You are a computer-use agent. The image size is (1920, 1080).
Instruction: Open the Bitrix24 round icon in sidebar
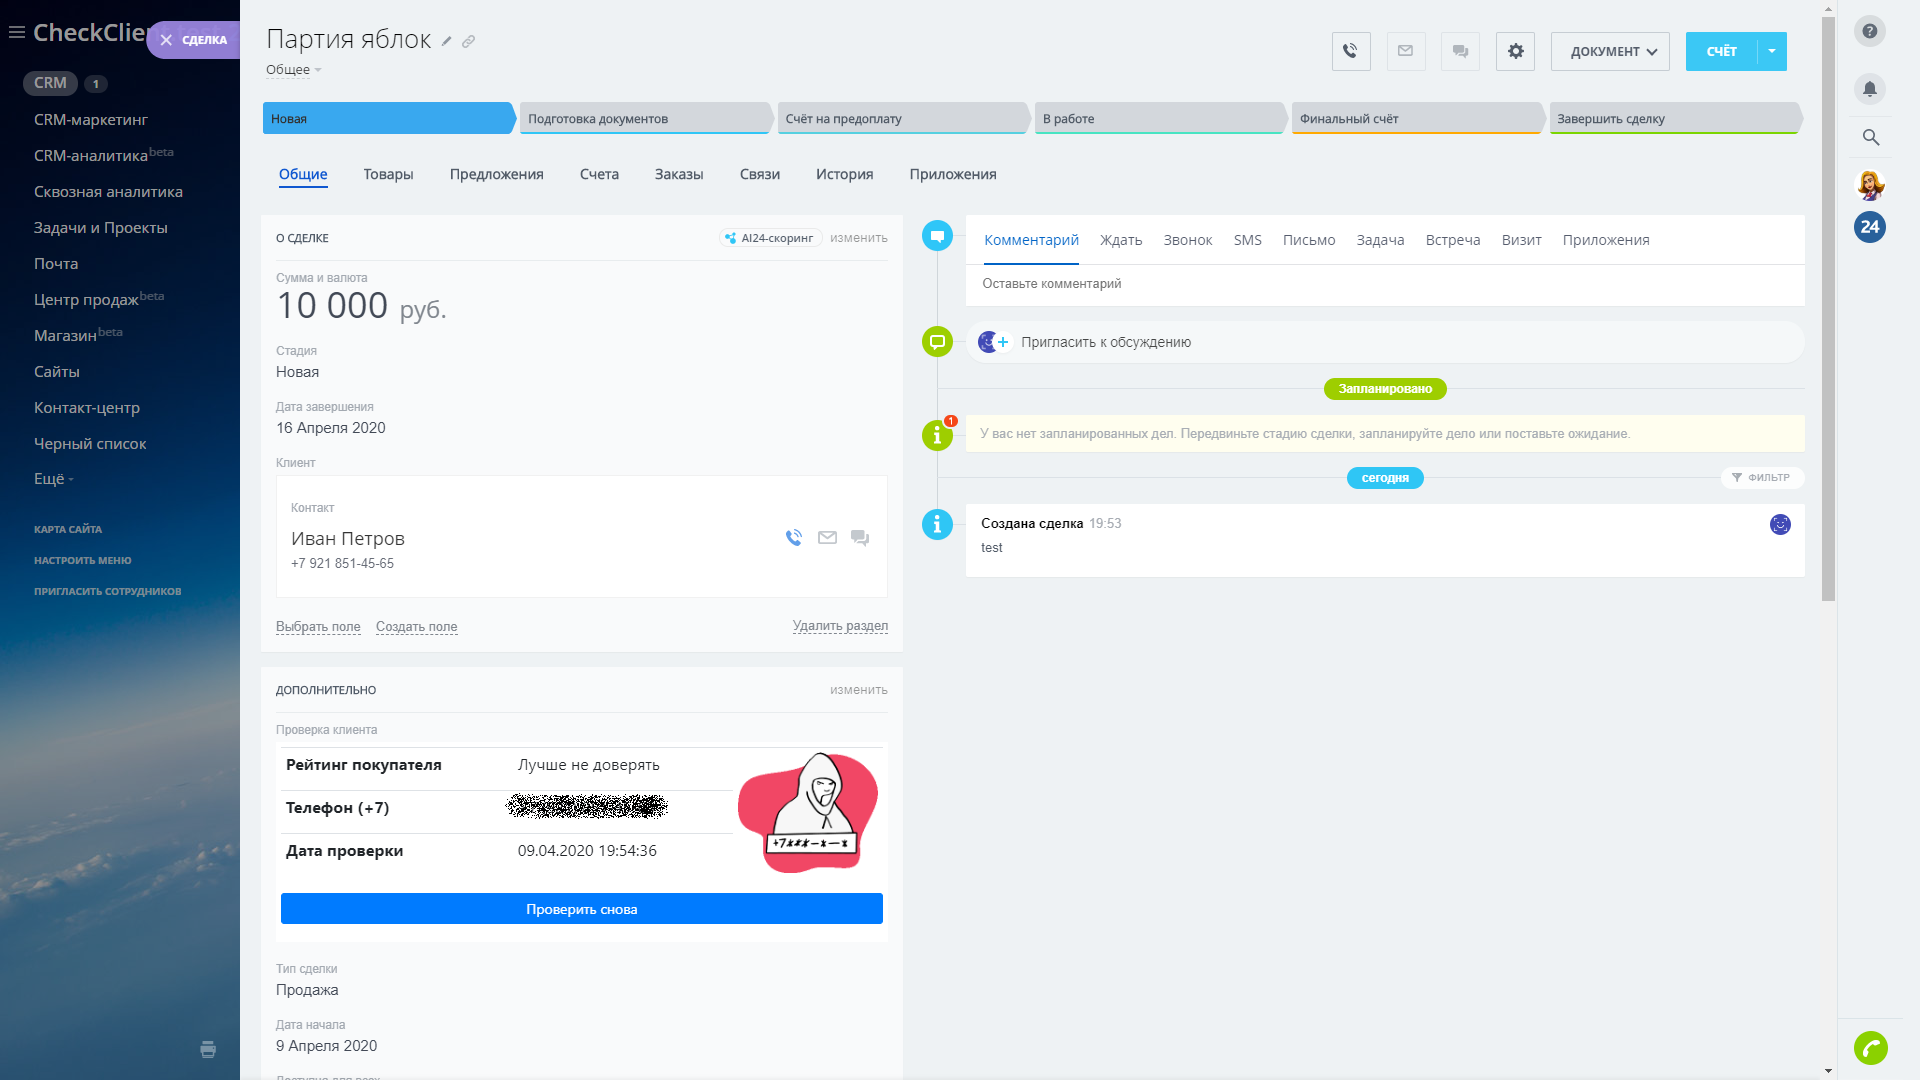point(1869,227)
